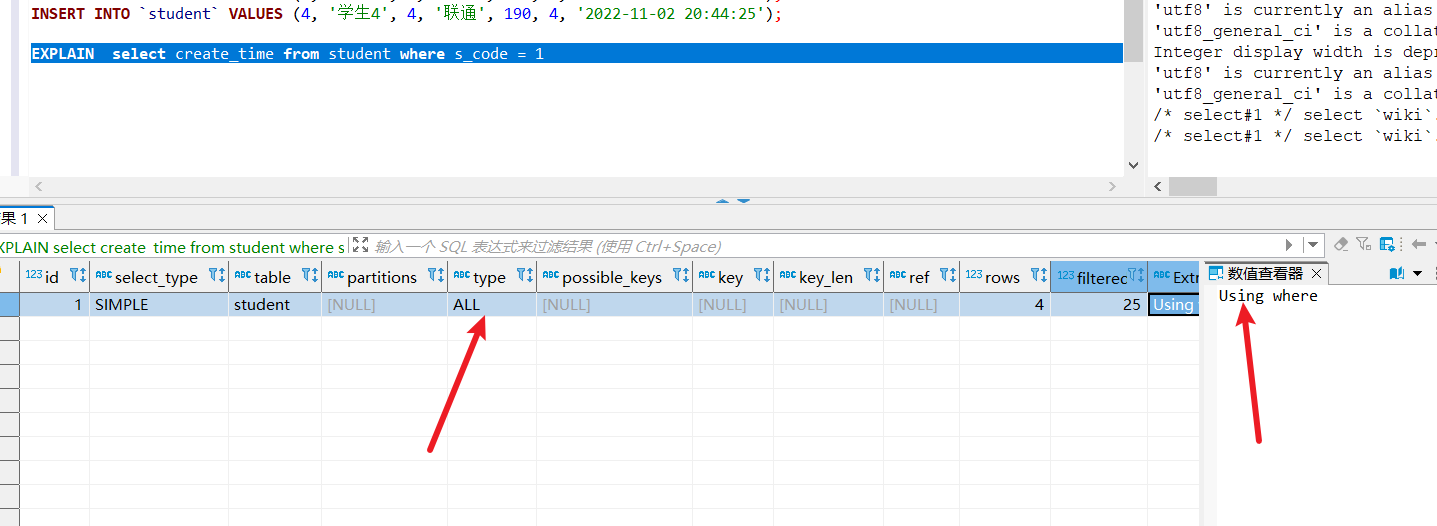This screenshot has height=526, width=1437.
Task: Open the filter history dropdown
Action: 1312,245
